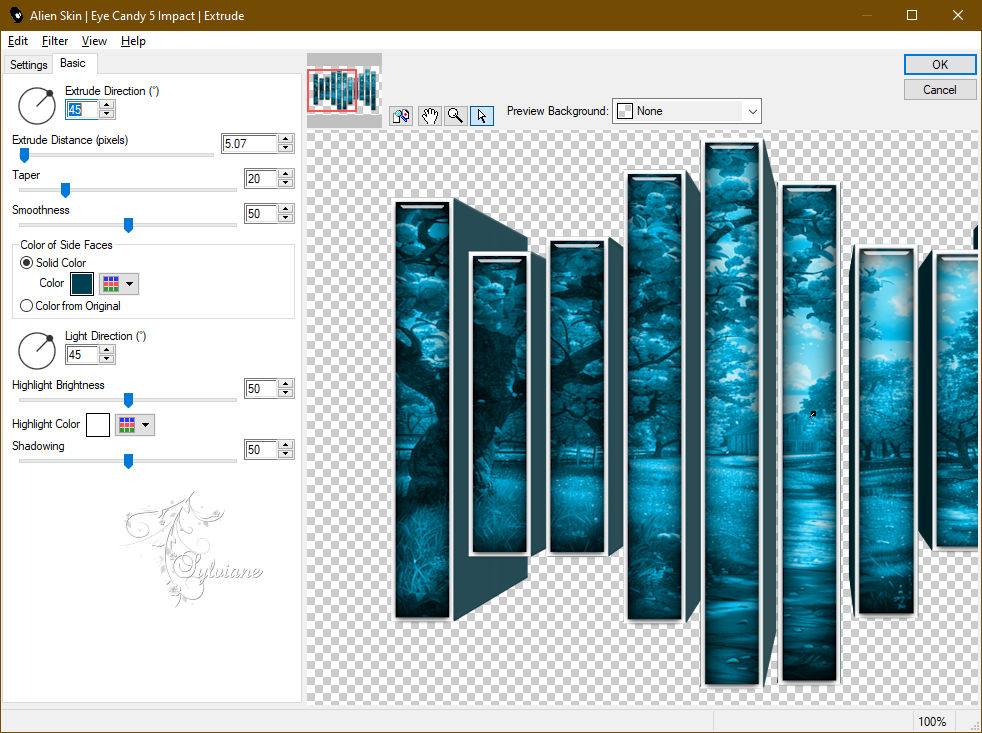Click the Cancel button
The image size is (982, 733).
pos(939,90)
